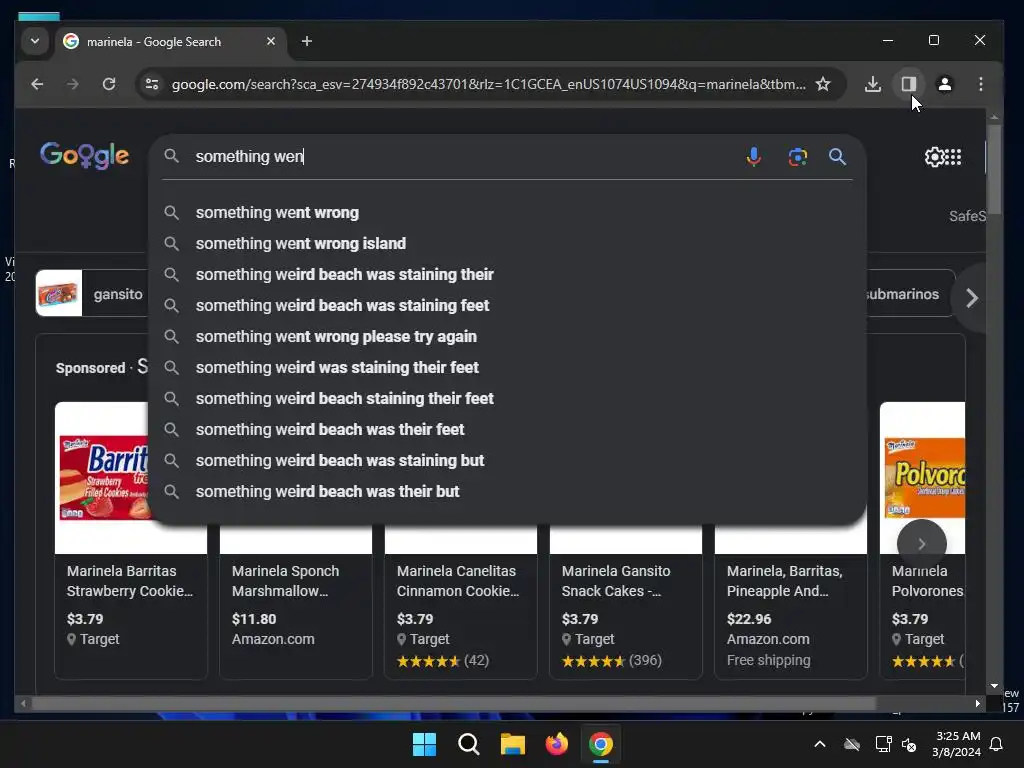Screen dimensions: 1024x768
Task: Start voice search with microphone icon
Action: [x=754, y=157]
